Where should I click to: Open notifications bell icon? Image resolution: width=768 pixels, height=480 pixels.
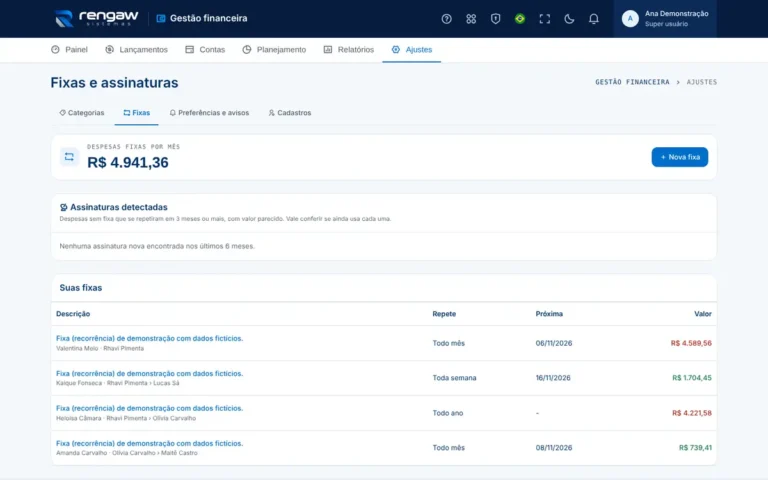point(593,19)
